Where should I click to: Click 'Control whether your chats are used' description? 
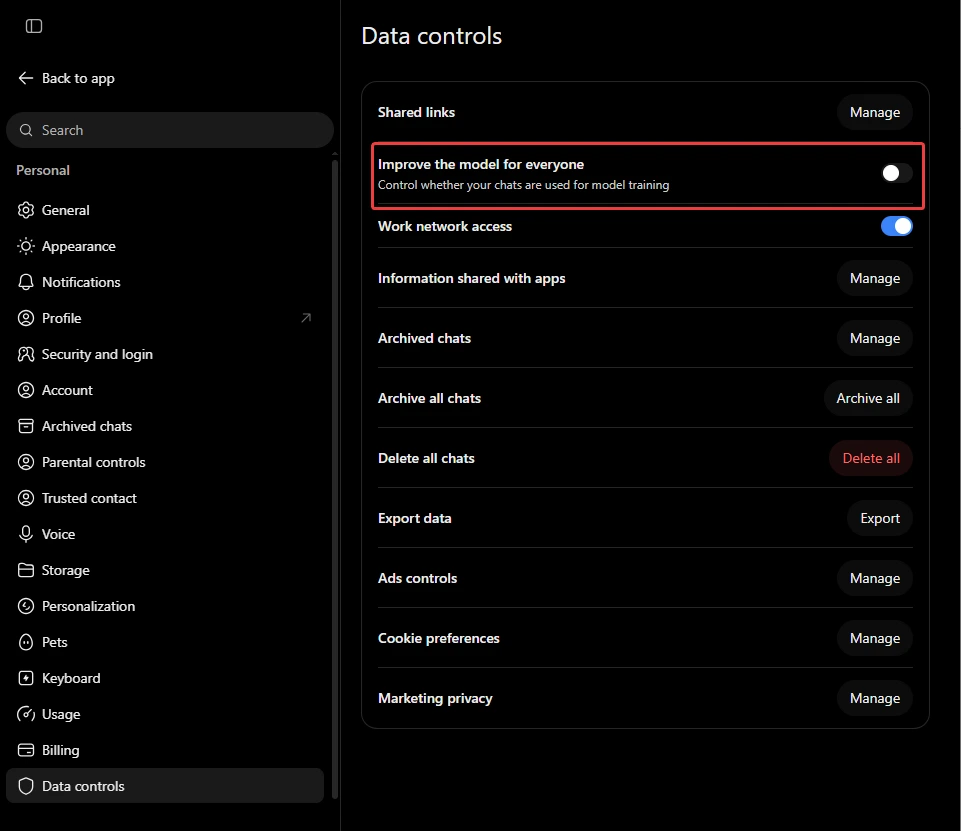(x=523, y=185)
